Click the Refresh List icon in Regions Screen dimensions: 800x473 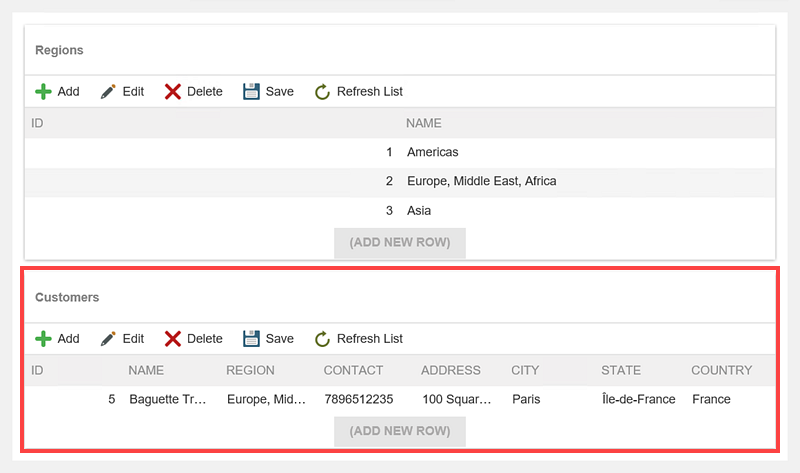[322, 92]
